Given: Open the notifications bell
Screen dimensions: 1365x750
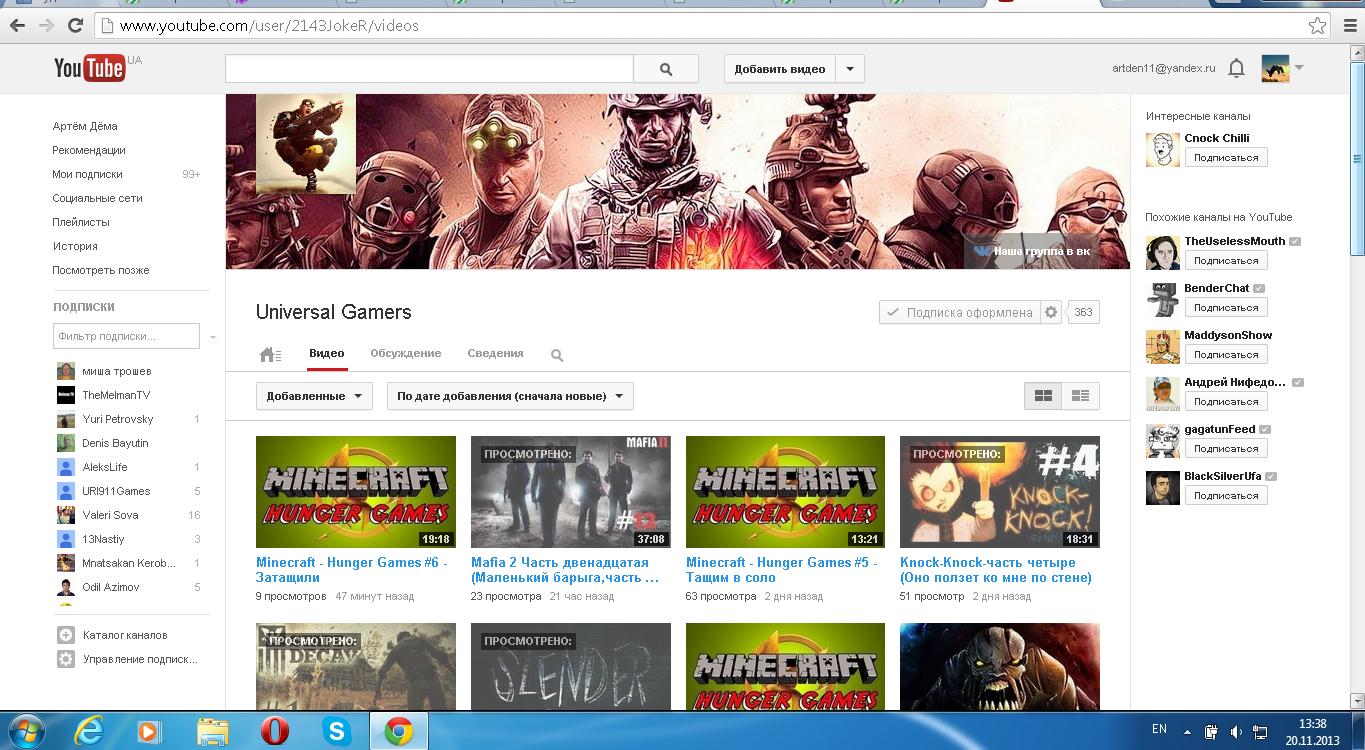Looking at the screenshot, I should point(1237,68).
